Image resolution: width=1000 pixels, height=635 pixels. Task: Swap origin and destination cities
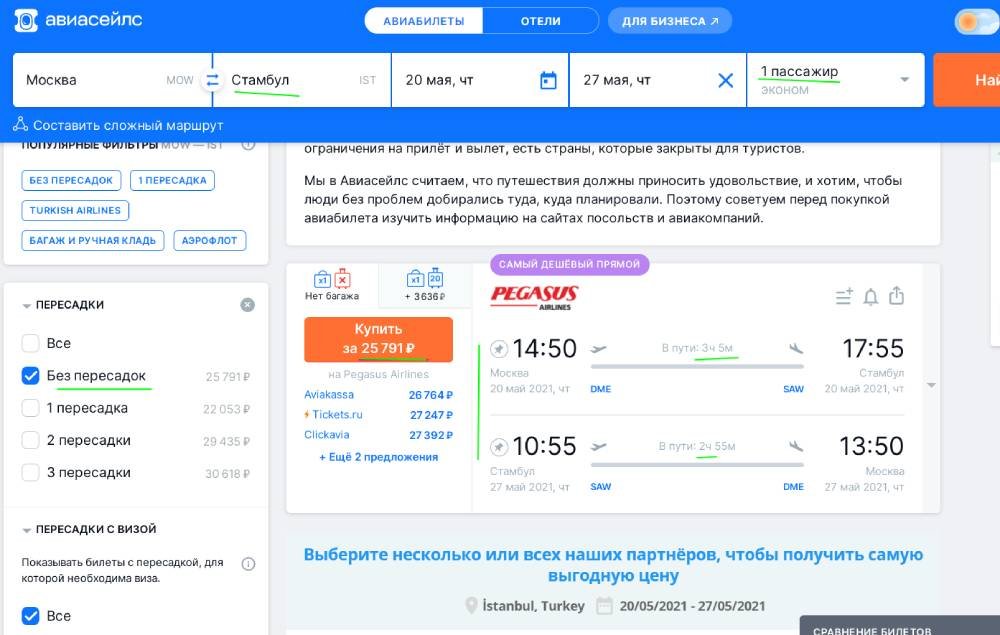pos(211,80)
